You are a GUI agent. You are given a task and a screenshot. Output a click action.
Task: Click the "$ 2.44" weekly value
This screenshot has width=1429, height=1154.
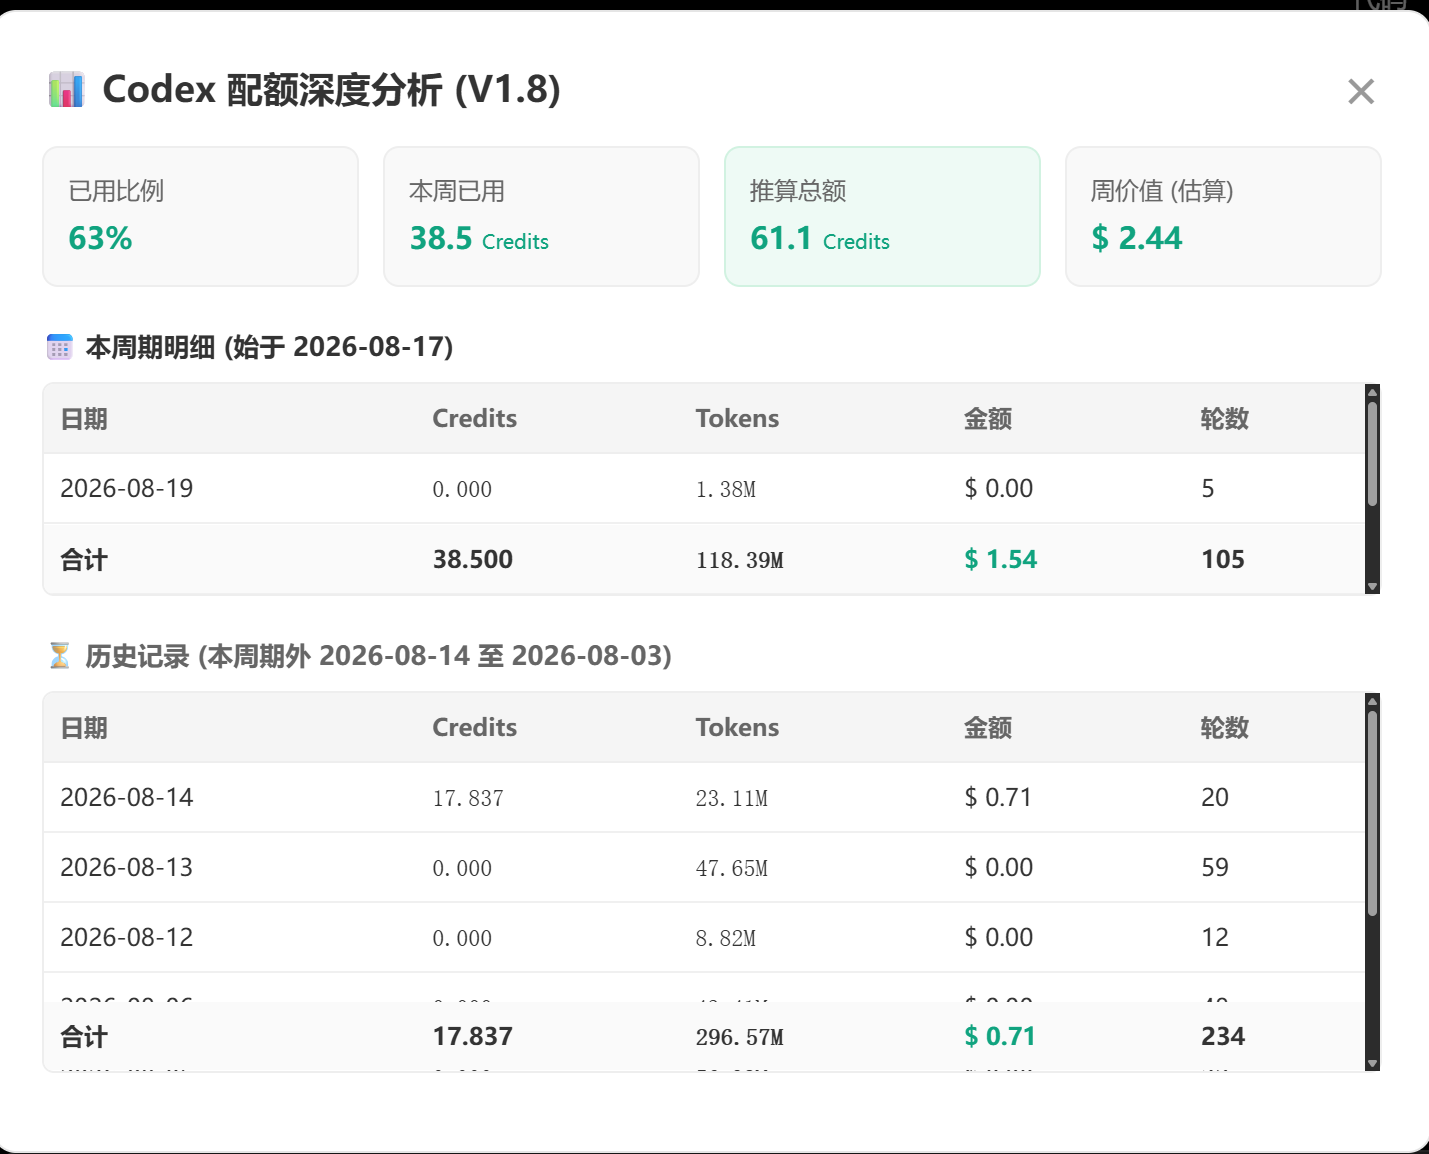click(1137, 238)
